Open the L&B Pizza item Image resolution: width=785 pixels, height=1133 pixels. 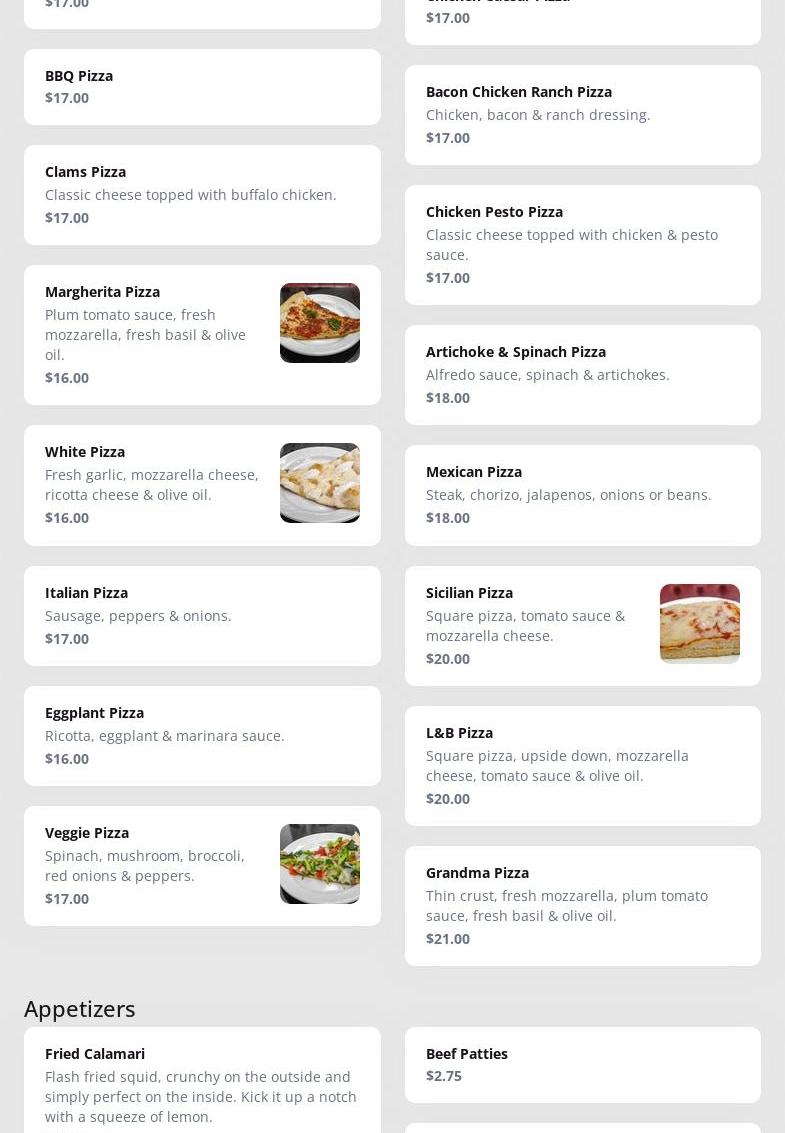pyautogui.click(x=582, y=766)
